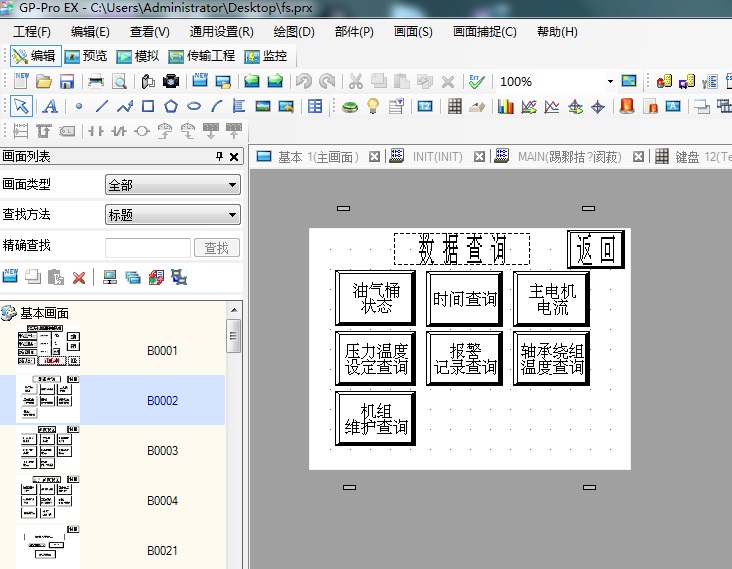The image size is (732, 569).
Task: Select the B0003 screen thumbnail
Action: point(48,450)
